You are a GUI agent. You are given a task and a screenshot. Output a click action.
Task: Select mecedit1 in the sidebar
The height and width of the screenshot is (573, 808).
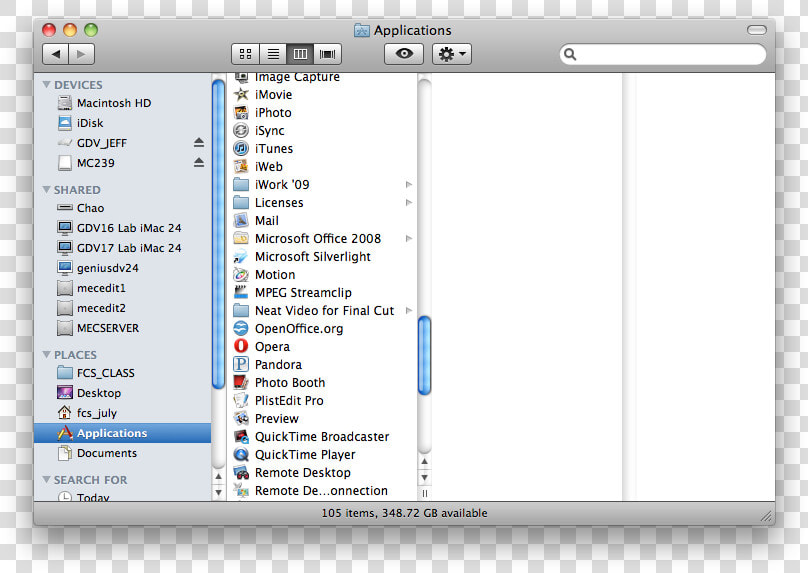[x=123, y=288]
